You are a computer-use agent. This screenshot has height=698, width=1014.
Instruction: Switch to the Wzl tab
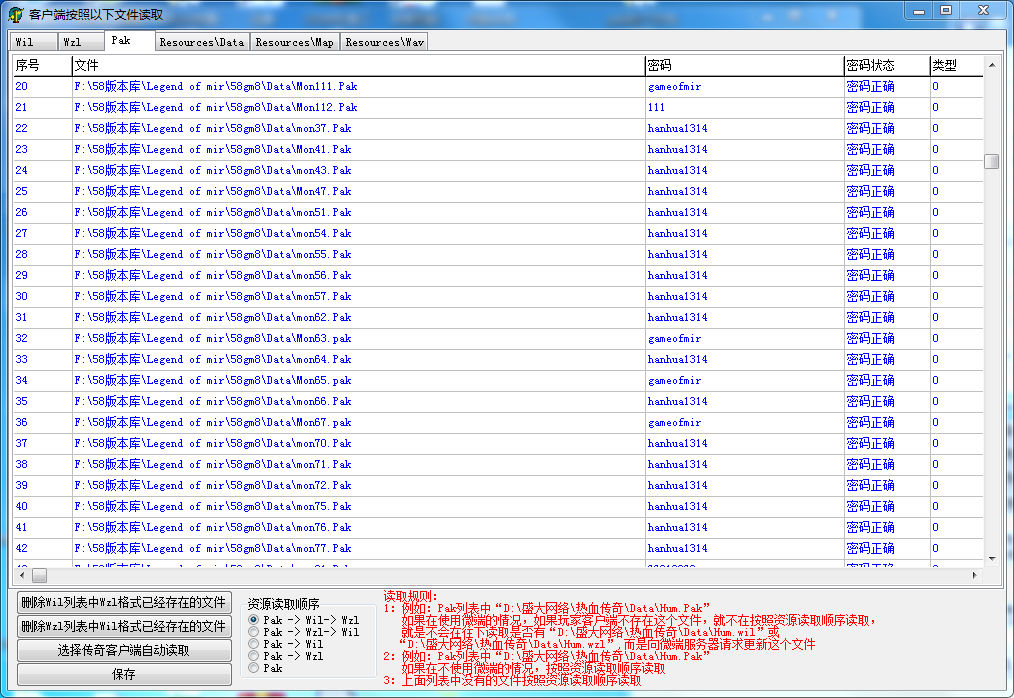80,42
